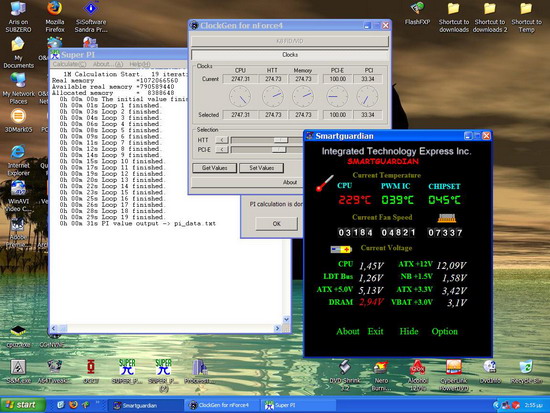The height and width of the screenshot is (413, 550).
Task: Launch the DVD Shrink 3.2 desktop icon
Action: [345, 375]
